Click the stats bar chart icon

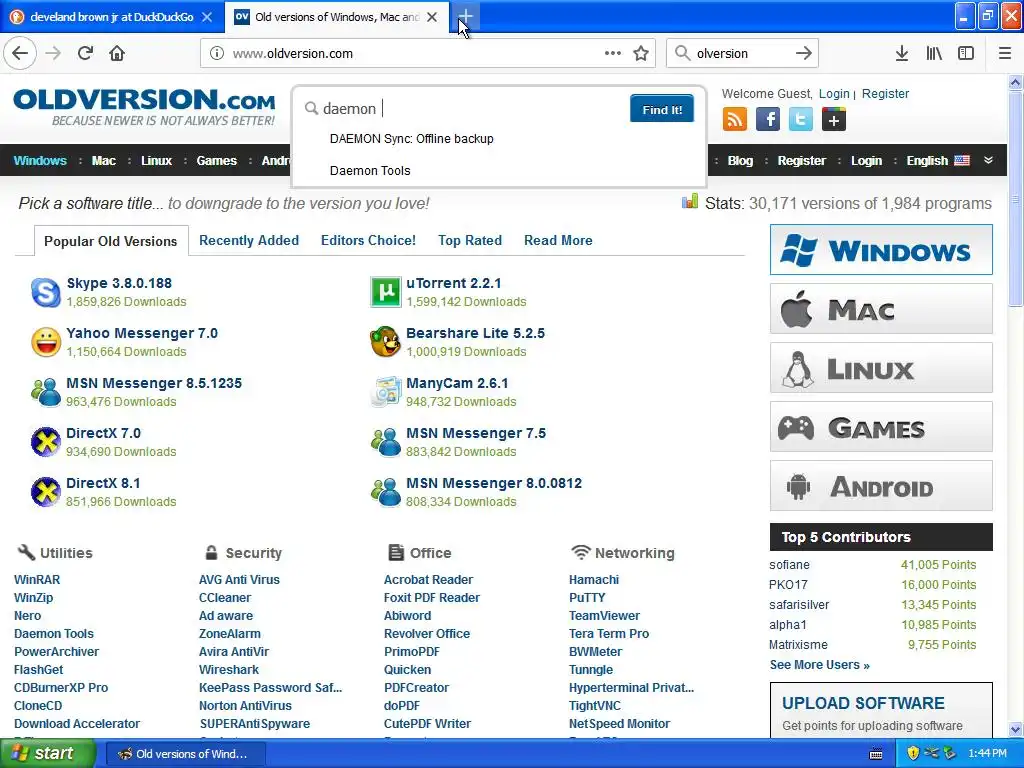pos(690,202)
